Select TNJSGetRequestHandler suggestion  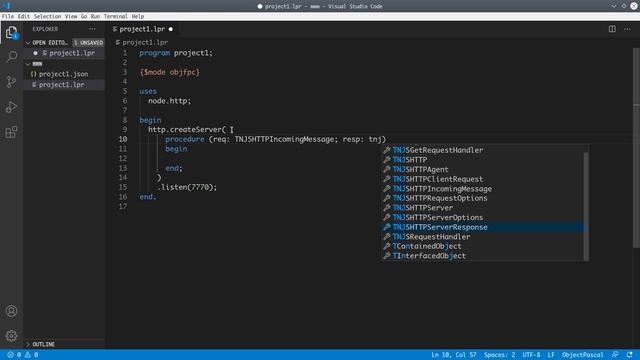(x=483, y=150)
